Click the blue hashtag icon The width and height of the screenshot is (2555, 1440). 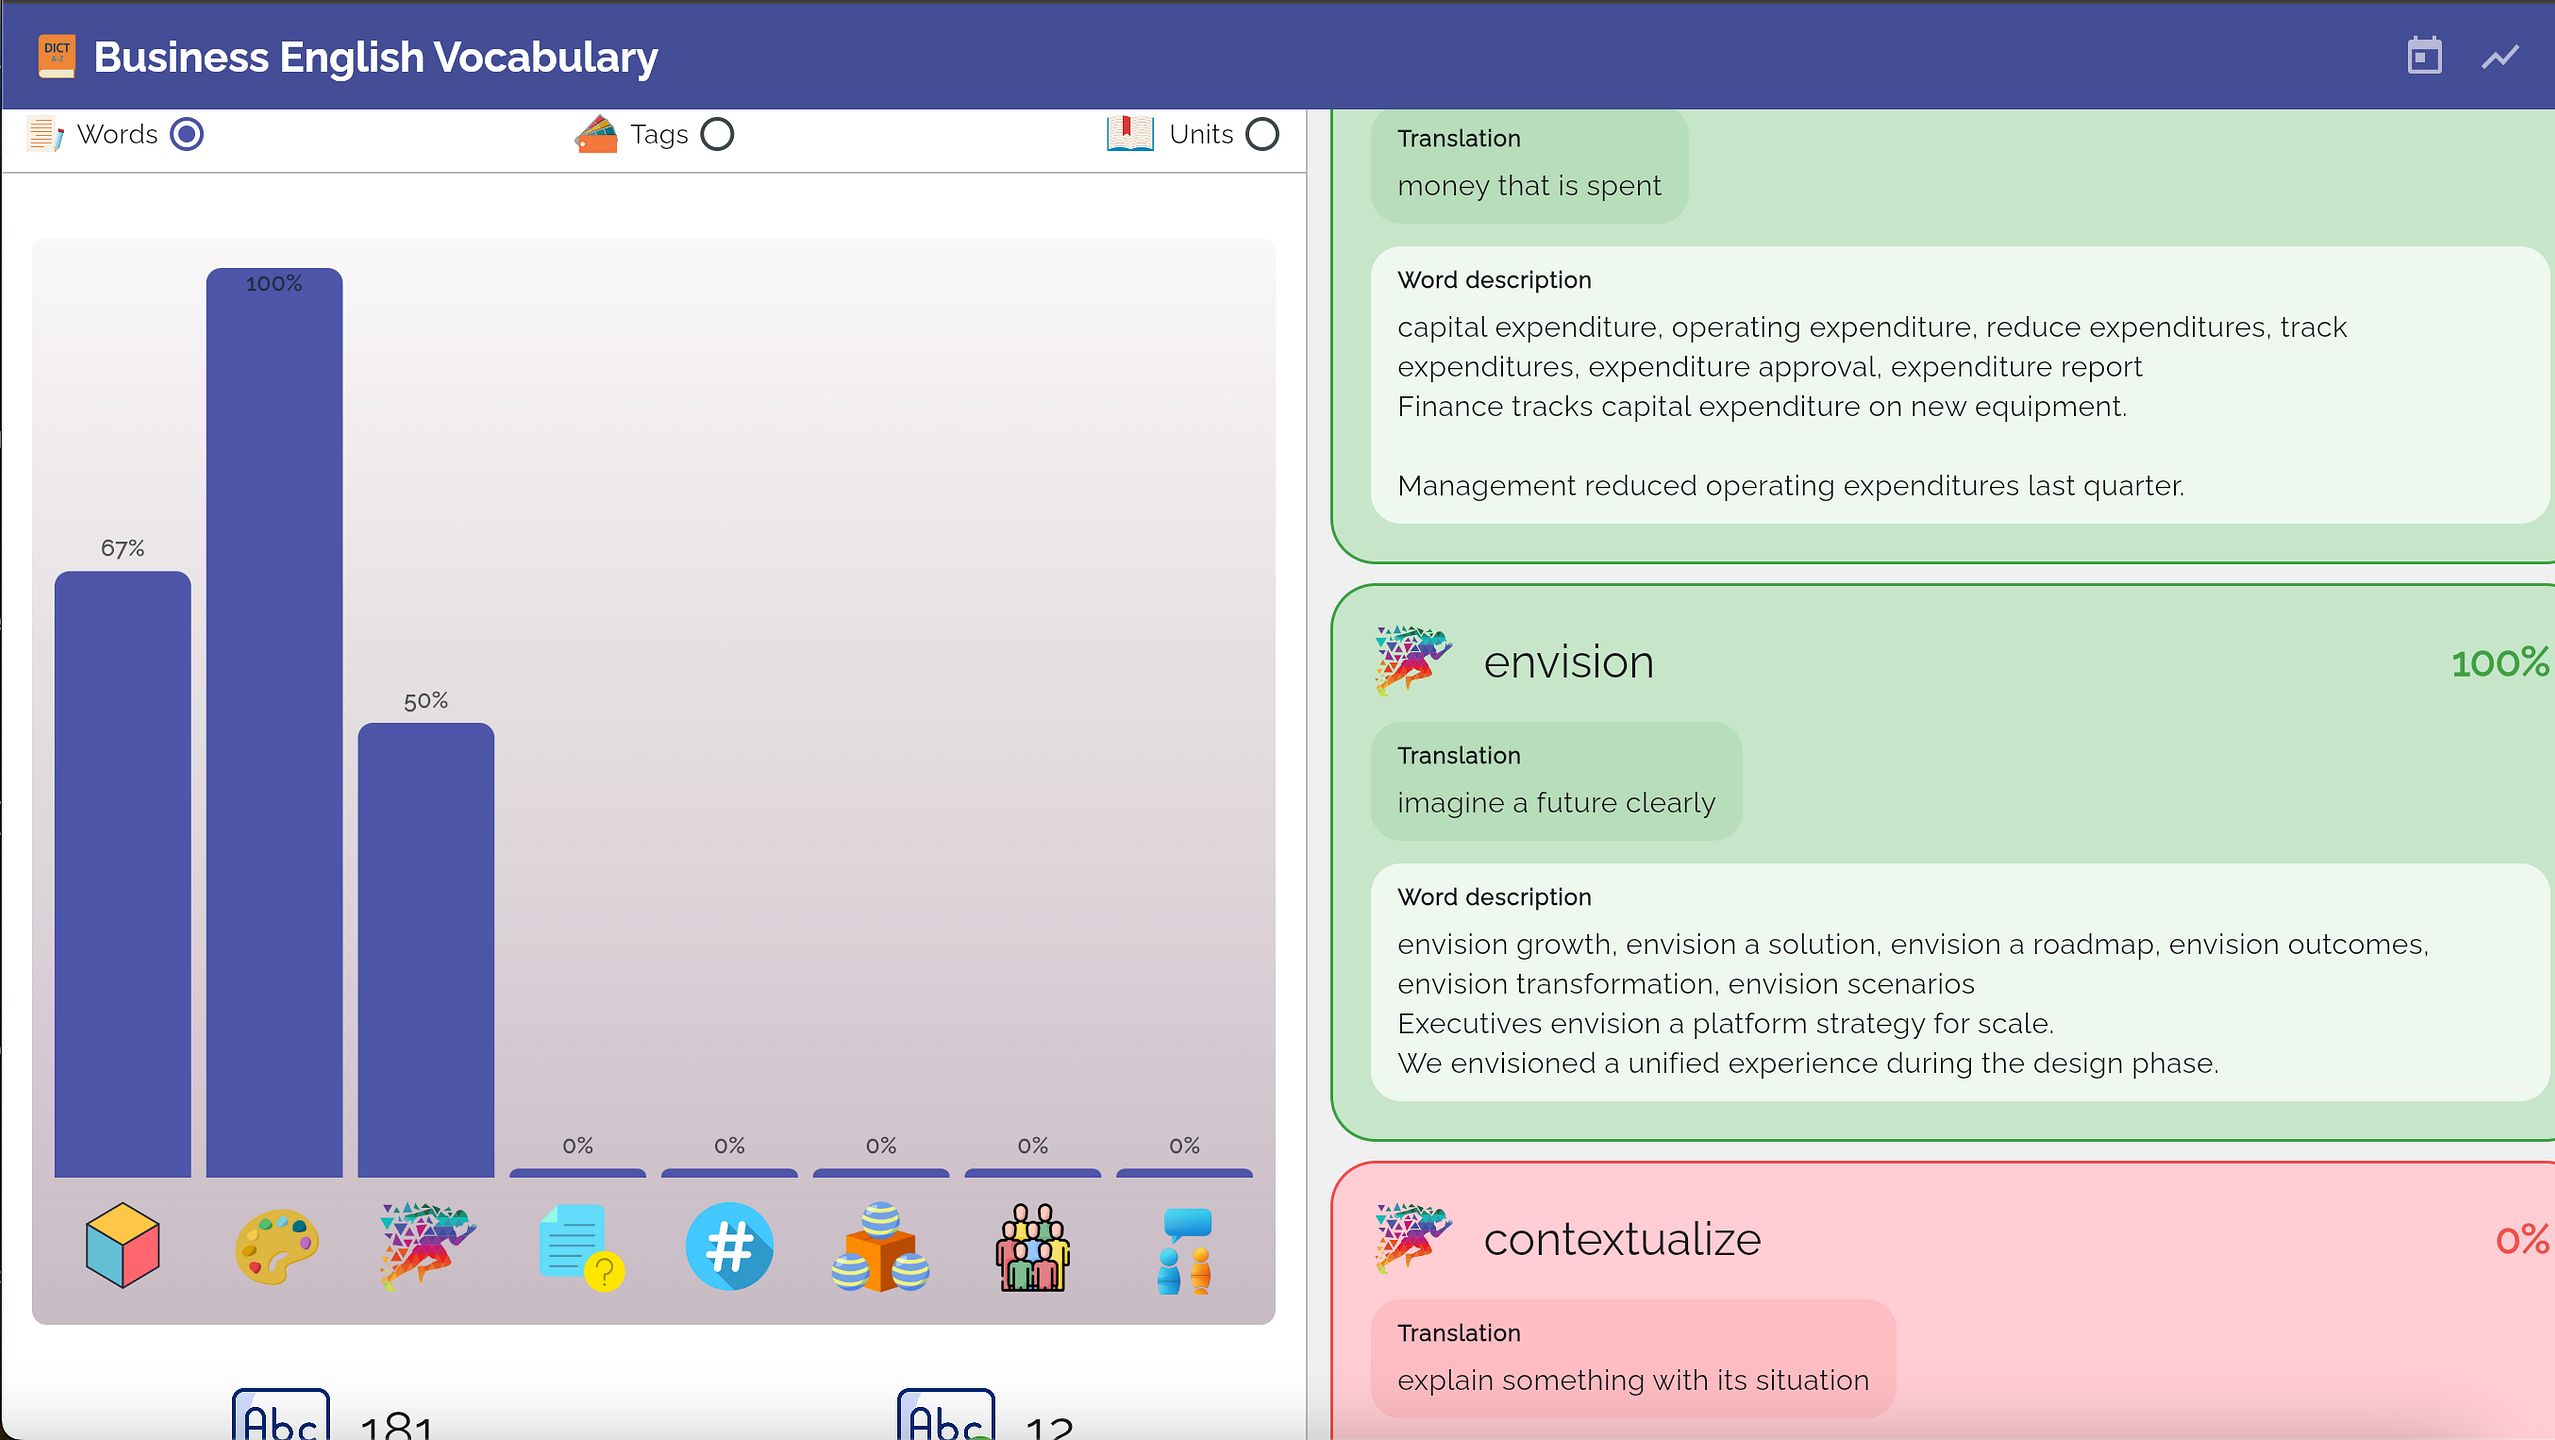(x=730, y=1246)
